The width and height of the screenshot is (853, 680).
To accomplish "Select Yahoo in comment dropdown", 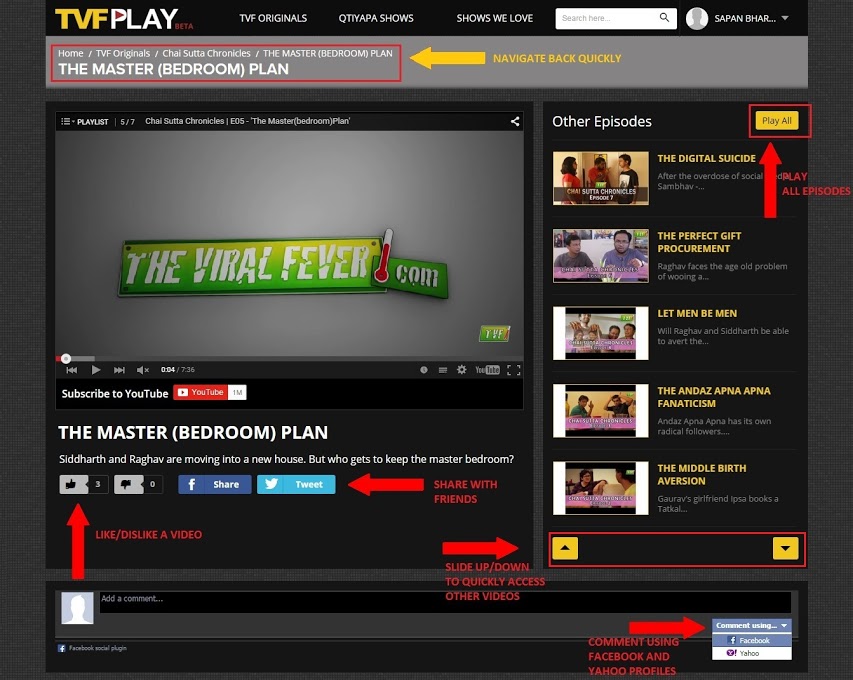I will tap(752, 653).
